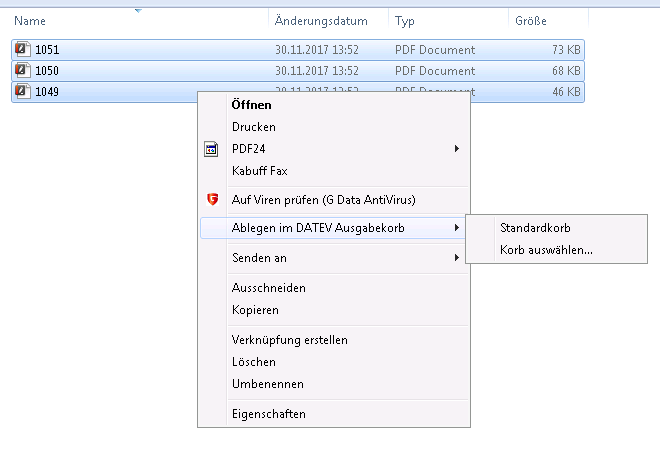Select Ausschneiden in the context menu

pyautogui.click(x=268, y=288)
